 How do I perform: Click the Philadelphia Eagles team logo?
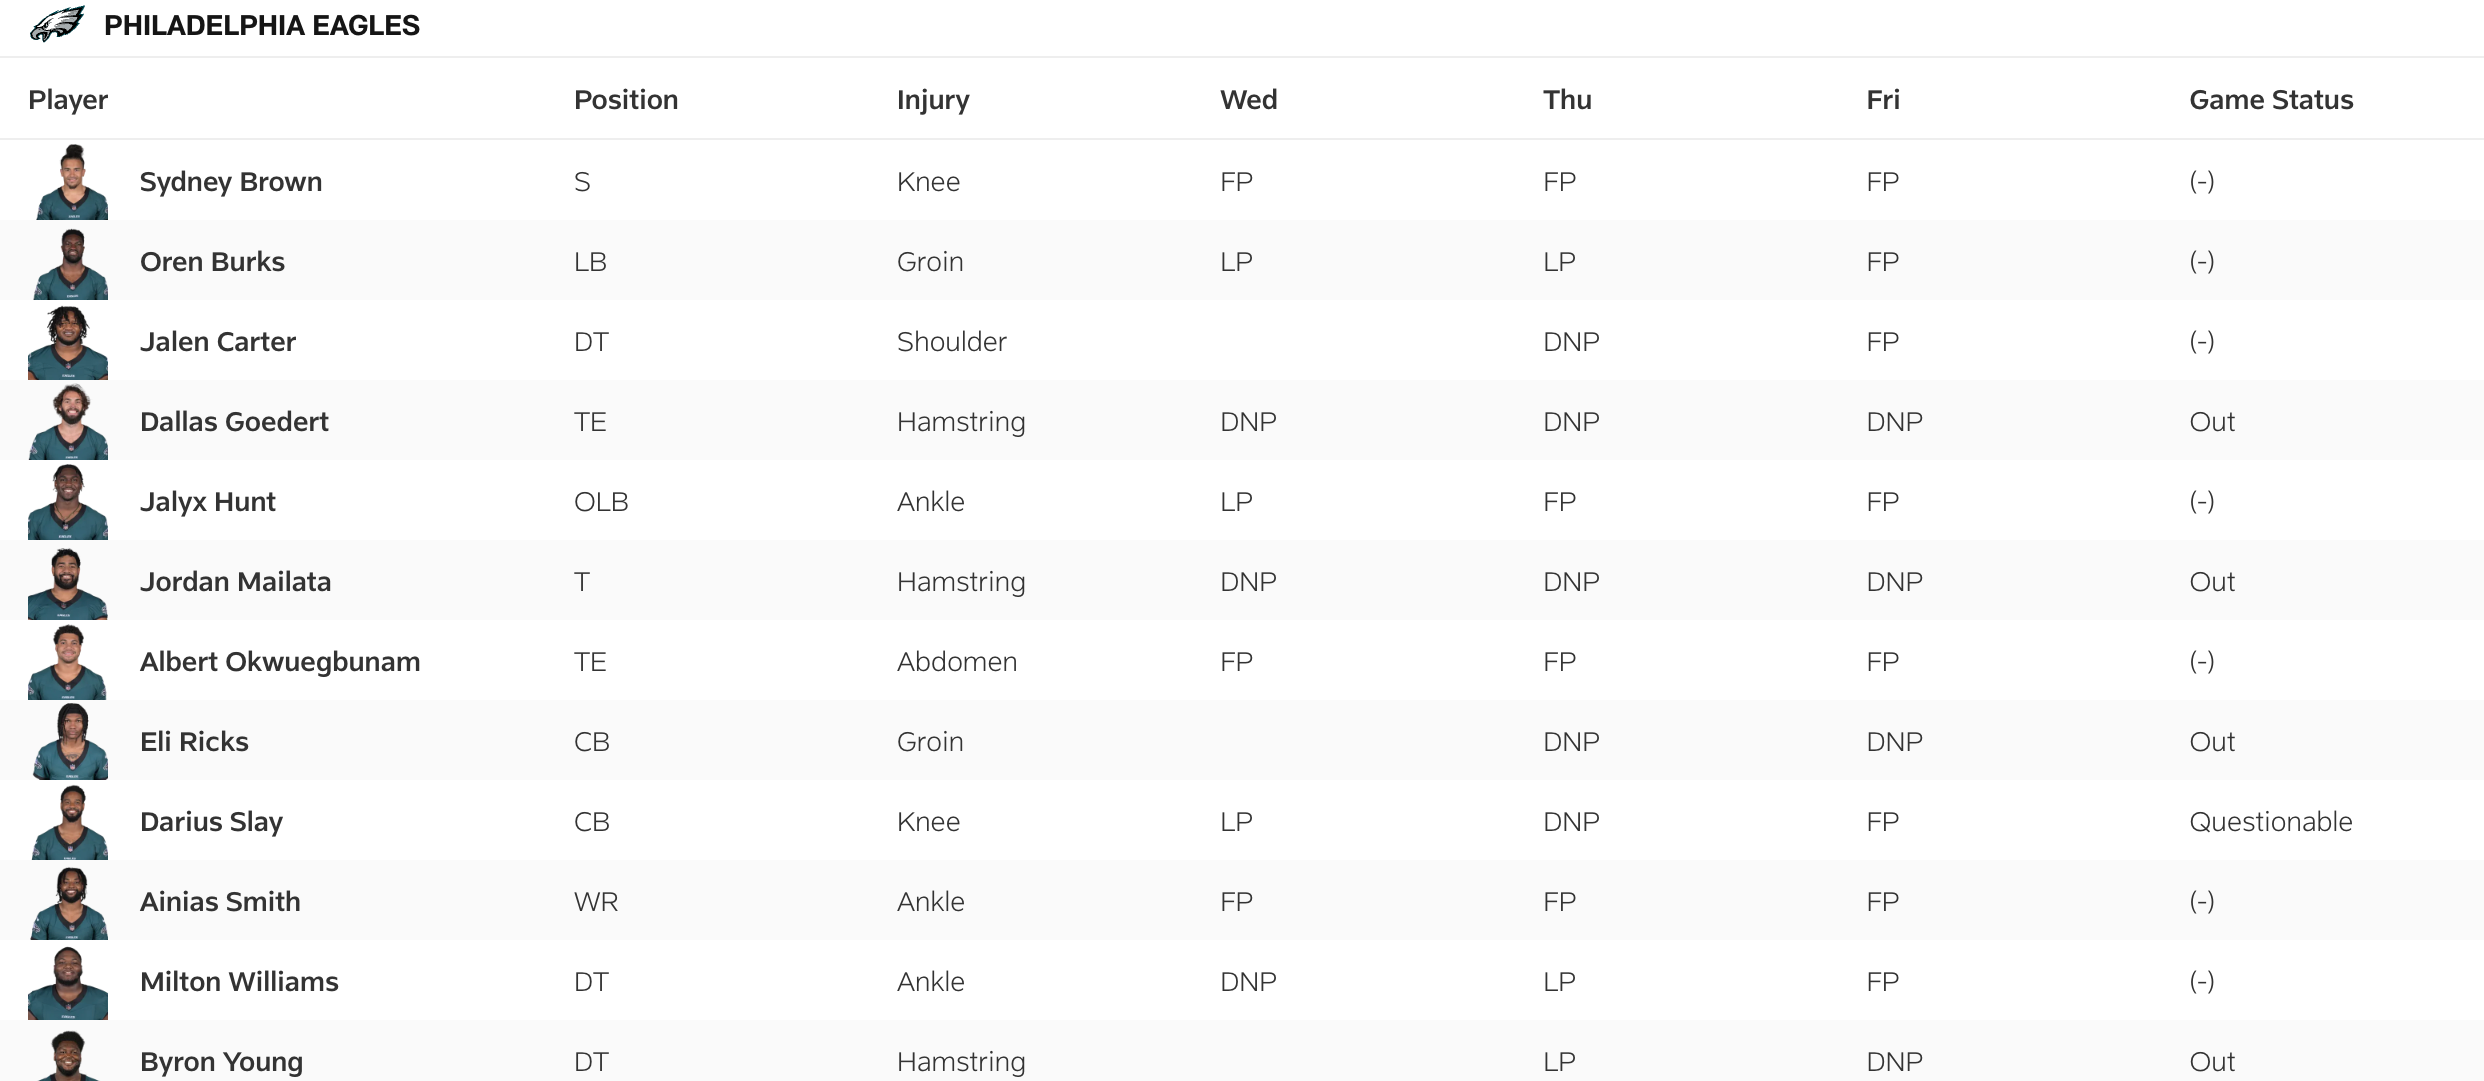pyautogui.click(x=57, y=24)
